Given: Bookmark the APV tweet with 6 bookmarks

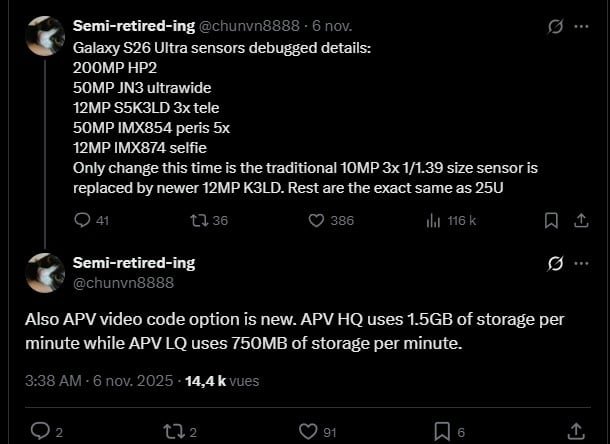Looking at the screenshot, I should (x=442, y=430).
